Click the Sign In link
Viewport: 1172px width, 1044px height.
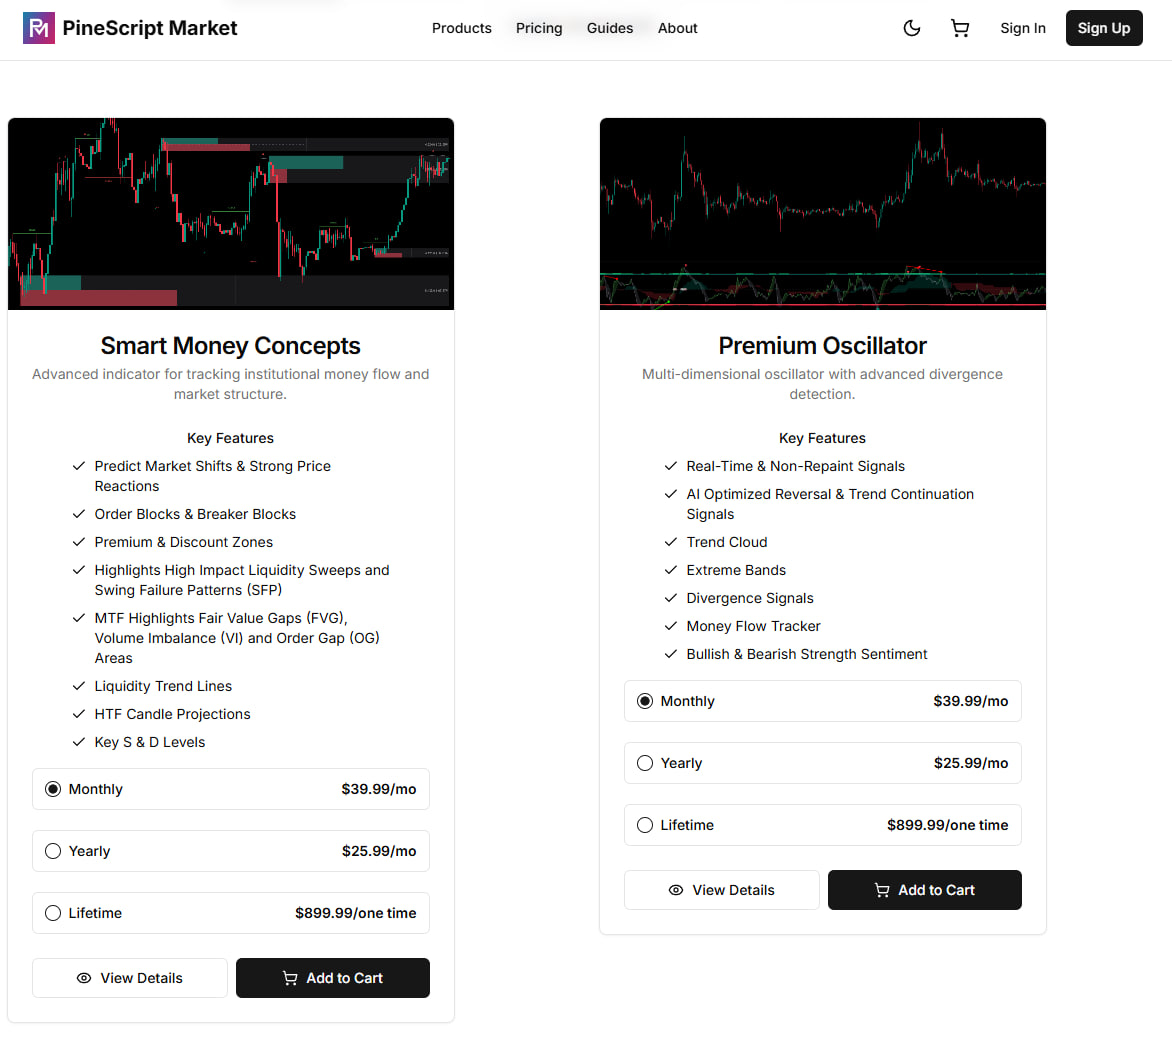[x=1023, y=28]
